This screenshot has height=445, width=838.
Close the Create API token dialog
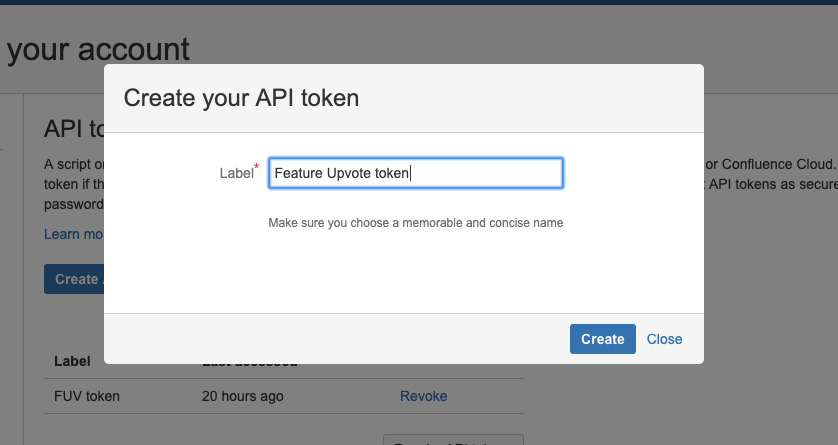click(664, 339)
